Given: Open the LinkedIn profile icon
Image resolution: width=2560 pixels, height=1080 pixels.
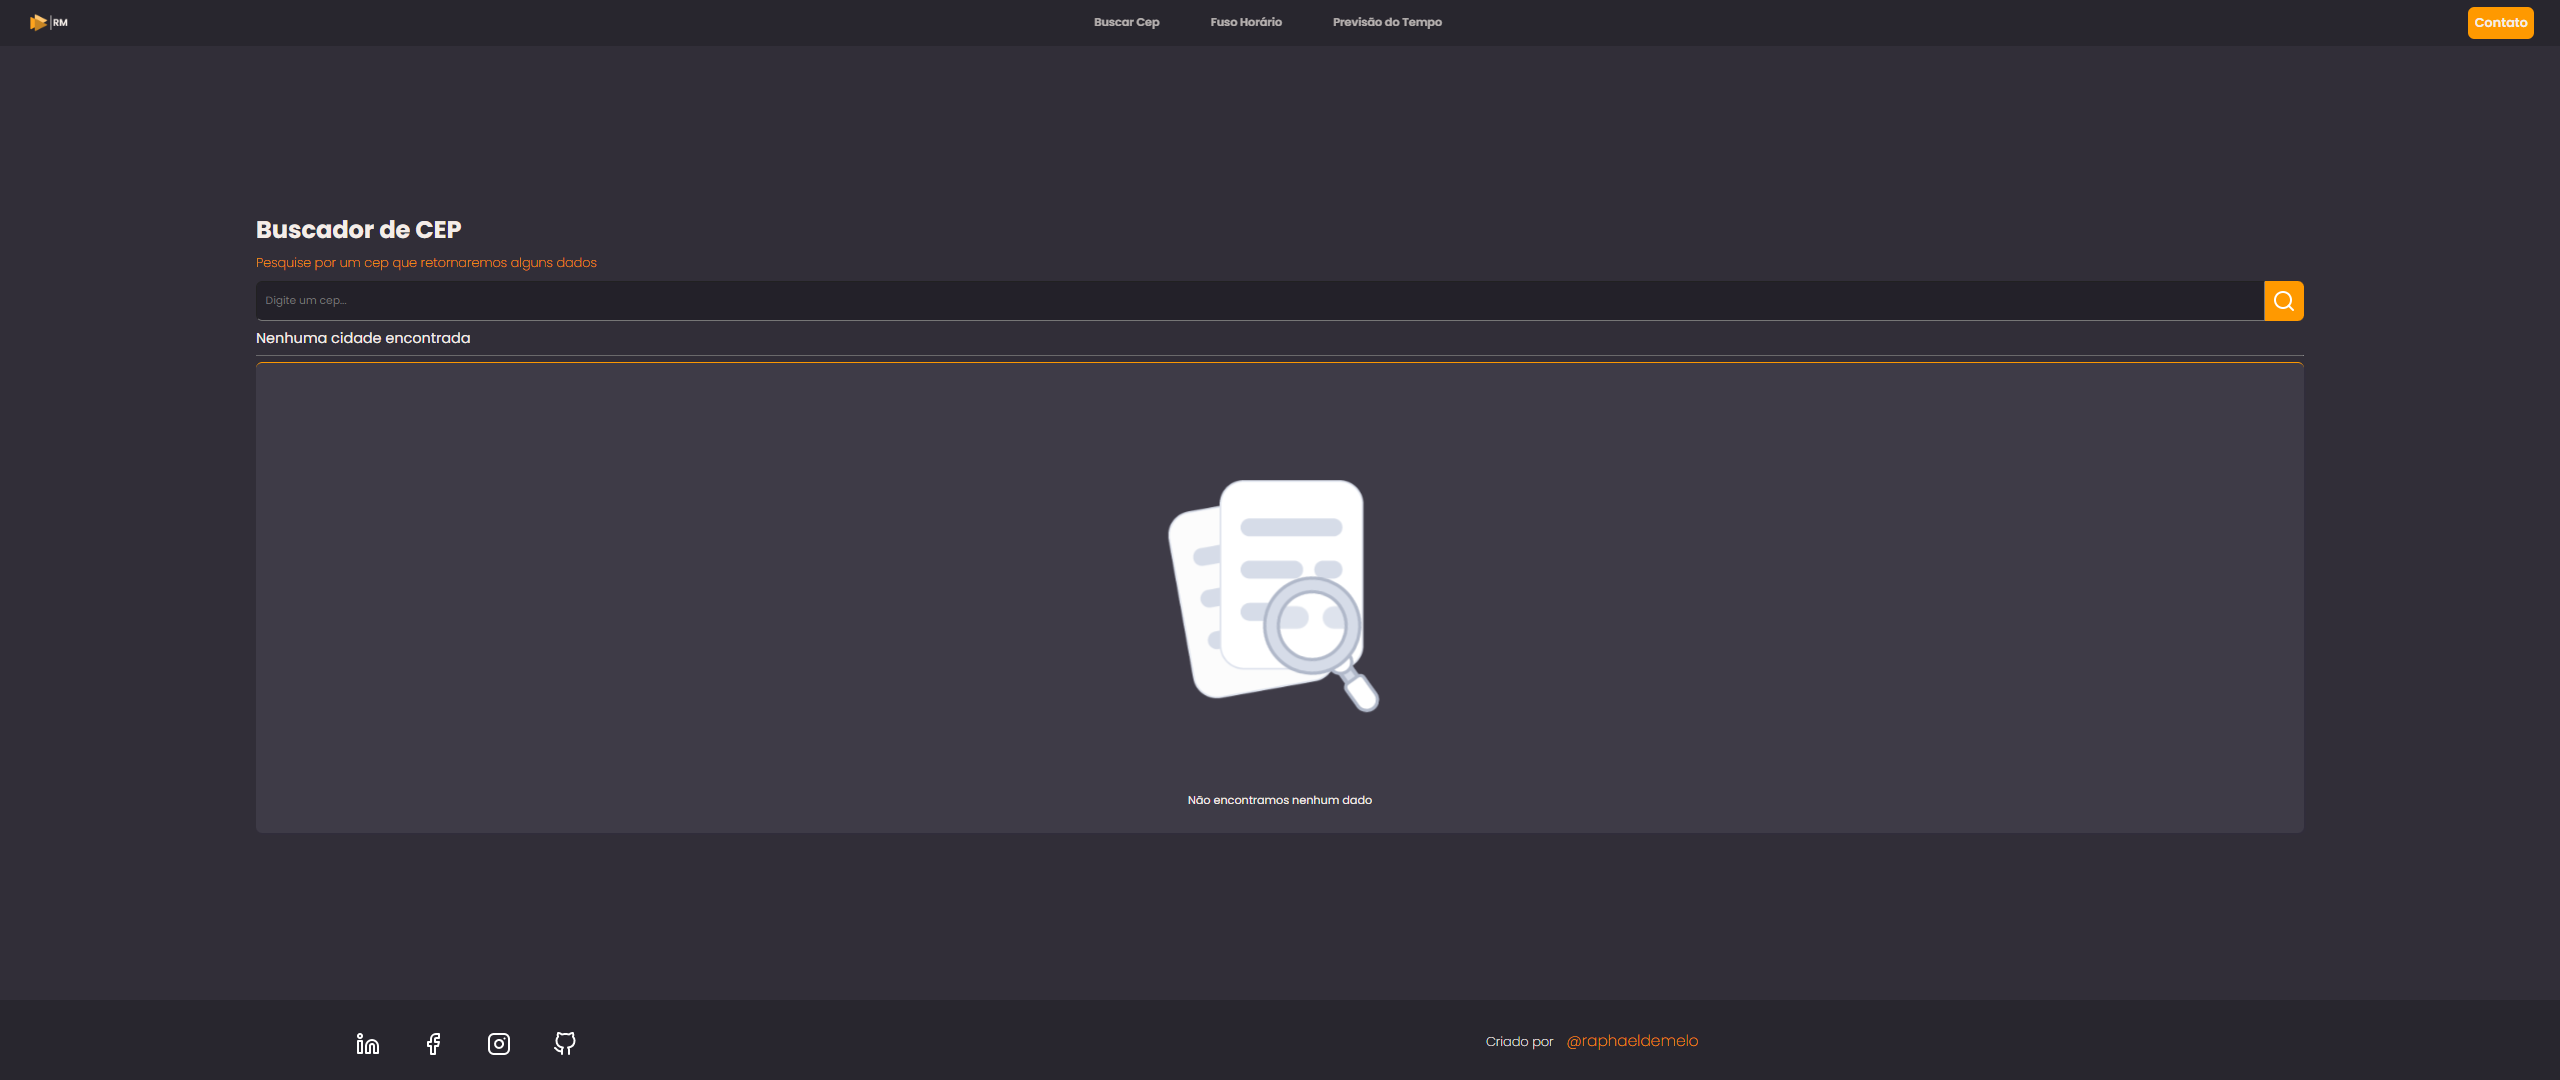Looking at the screenshot, I should (x=366, y=1043).
